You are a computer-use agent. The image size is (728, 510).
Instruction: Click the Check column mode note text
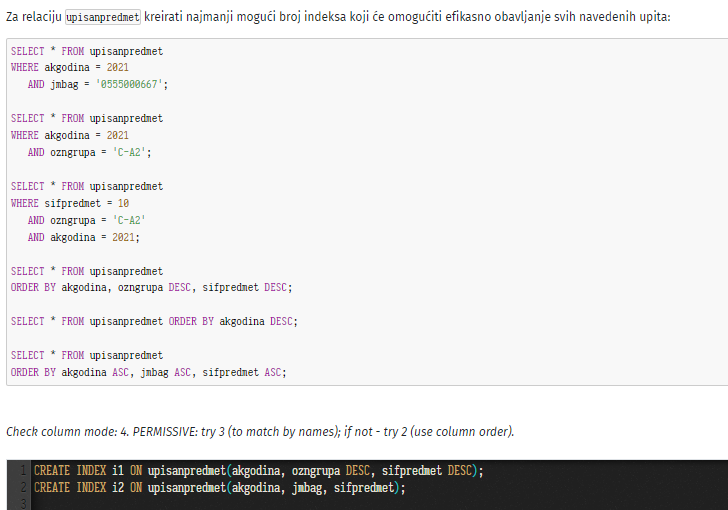pos(260,432)
